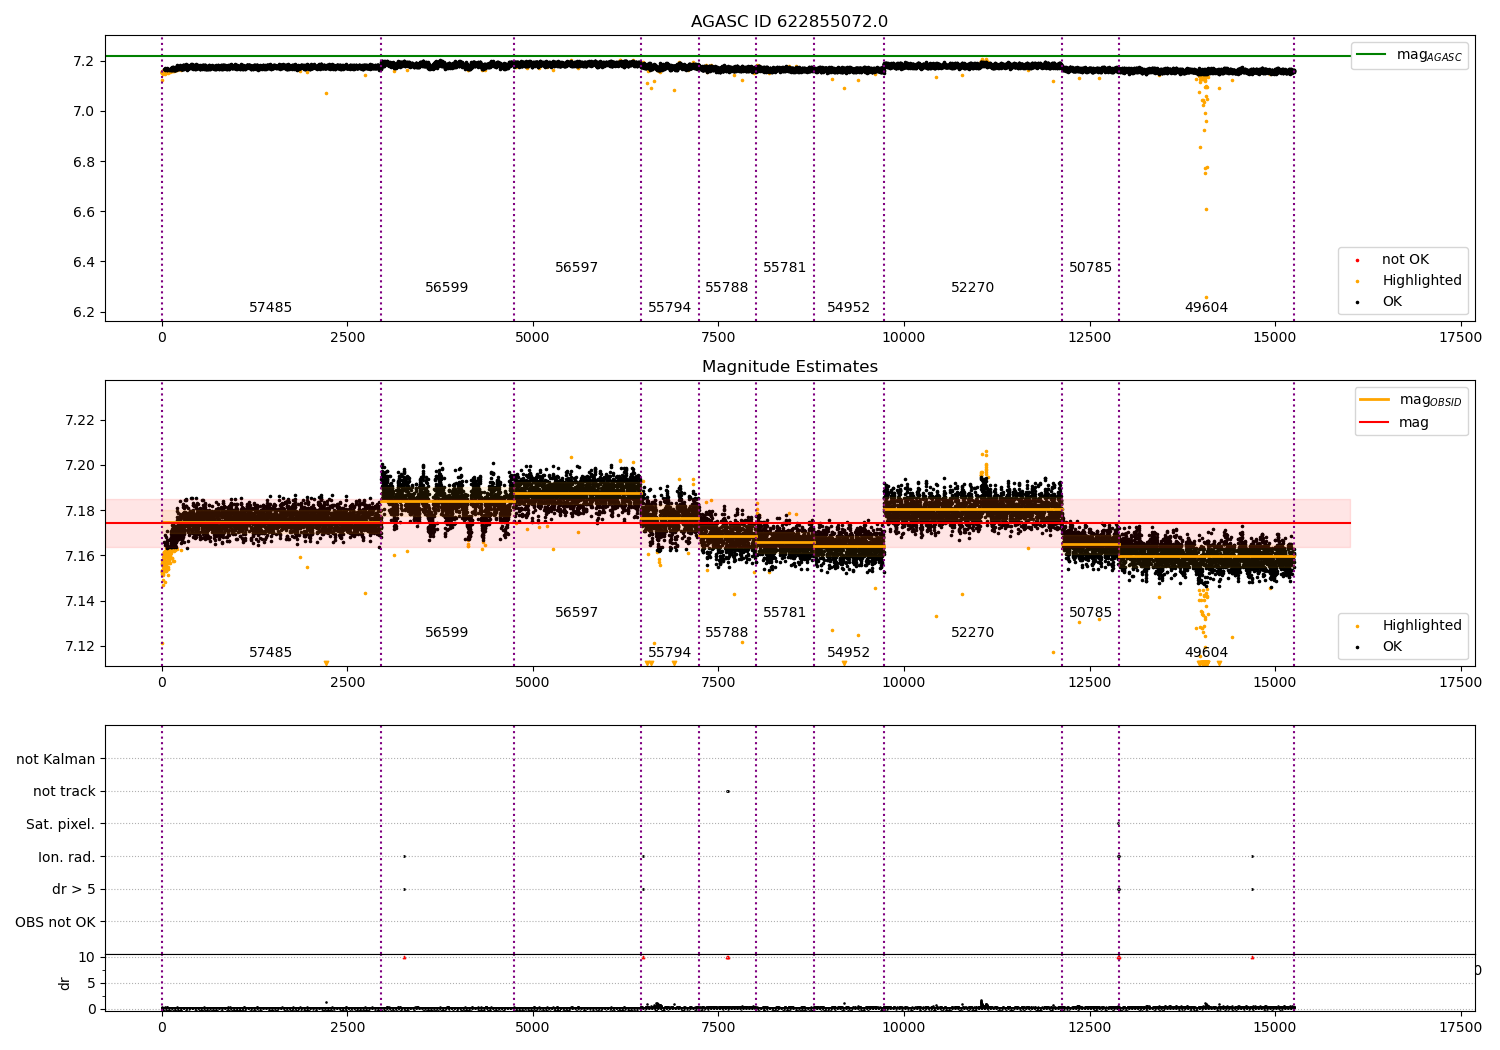Click the 'not track' axis label
This screenshot has width=1500, height=1050.
coord(64,791)
